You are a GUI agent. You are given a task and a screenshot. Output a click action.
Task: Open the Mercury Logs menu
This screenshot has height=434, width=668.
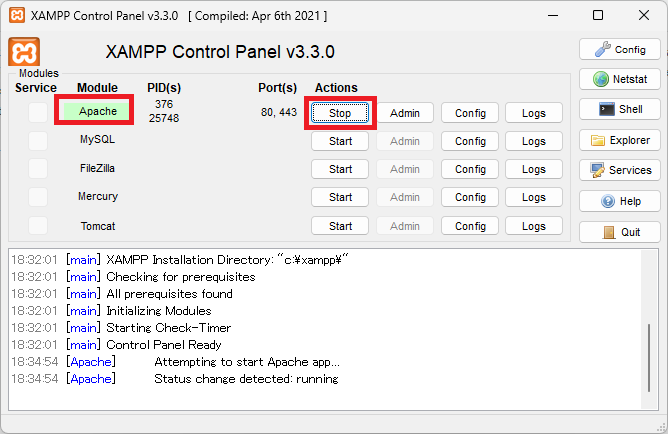pyautogui.click(x=534, y=197)
